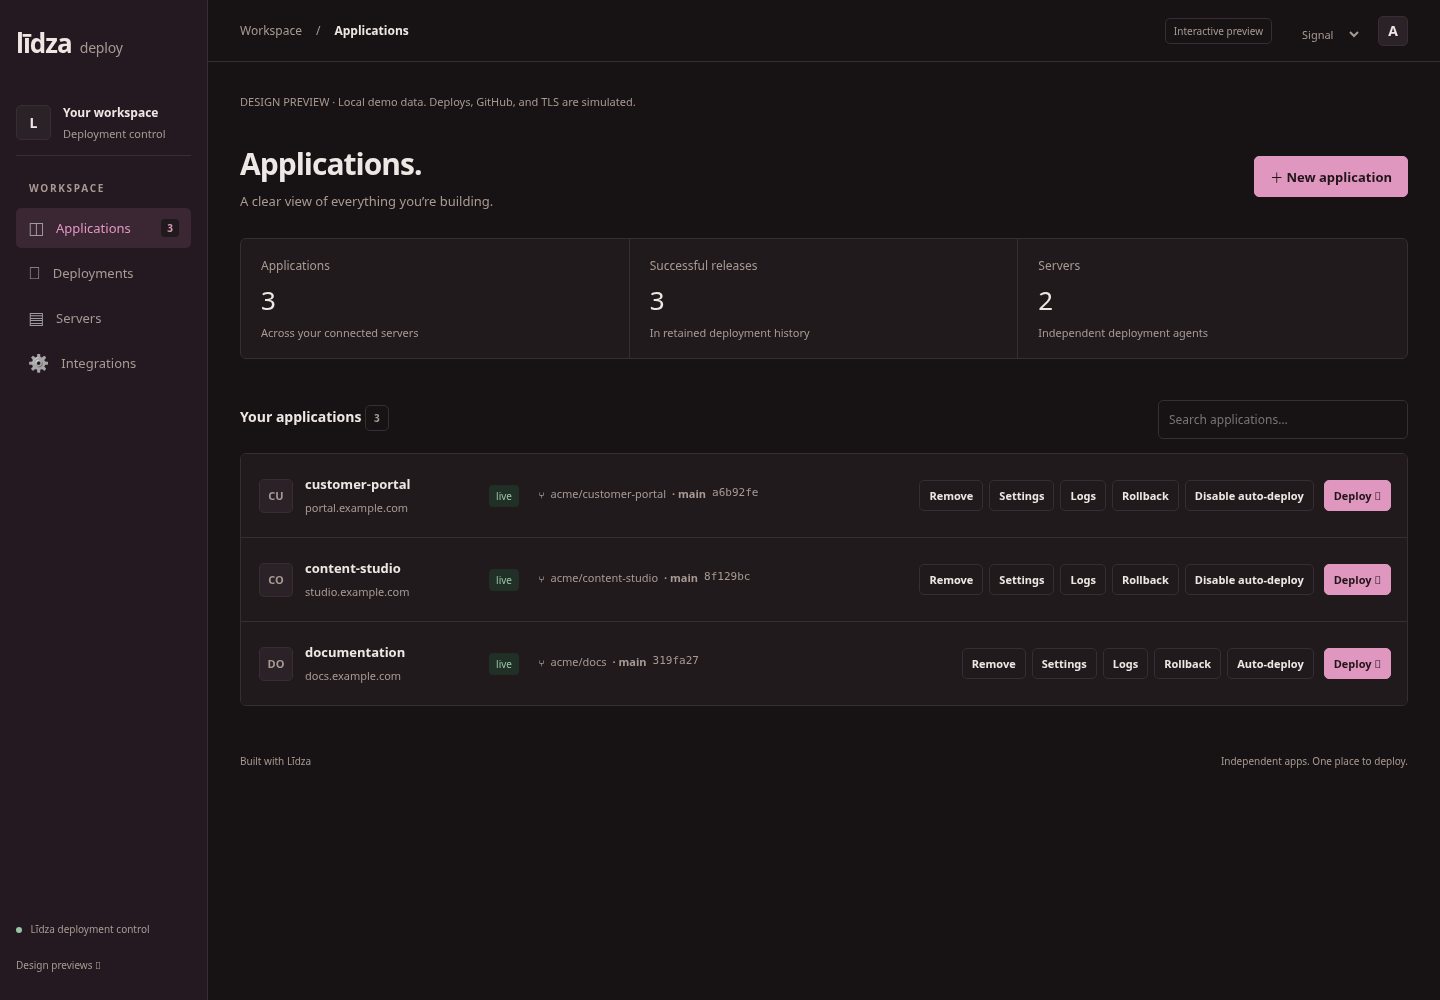The width and height of the screenshot is (1440, 1000).
Task: Click live badge on content-studio row
Action: click(x=504, y=580)
